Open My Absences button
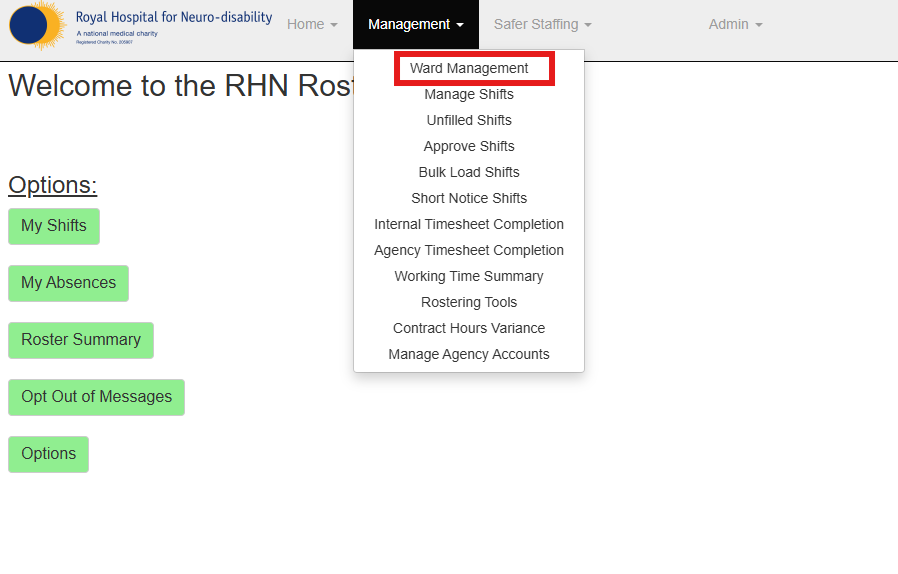This screenshot has width=898, height=574. [68, 283]
